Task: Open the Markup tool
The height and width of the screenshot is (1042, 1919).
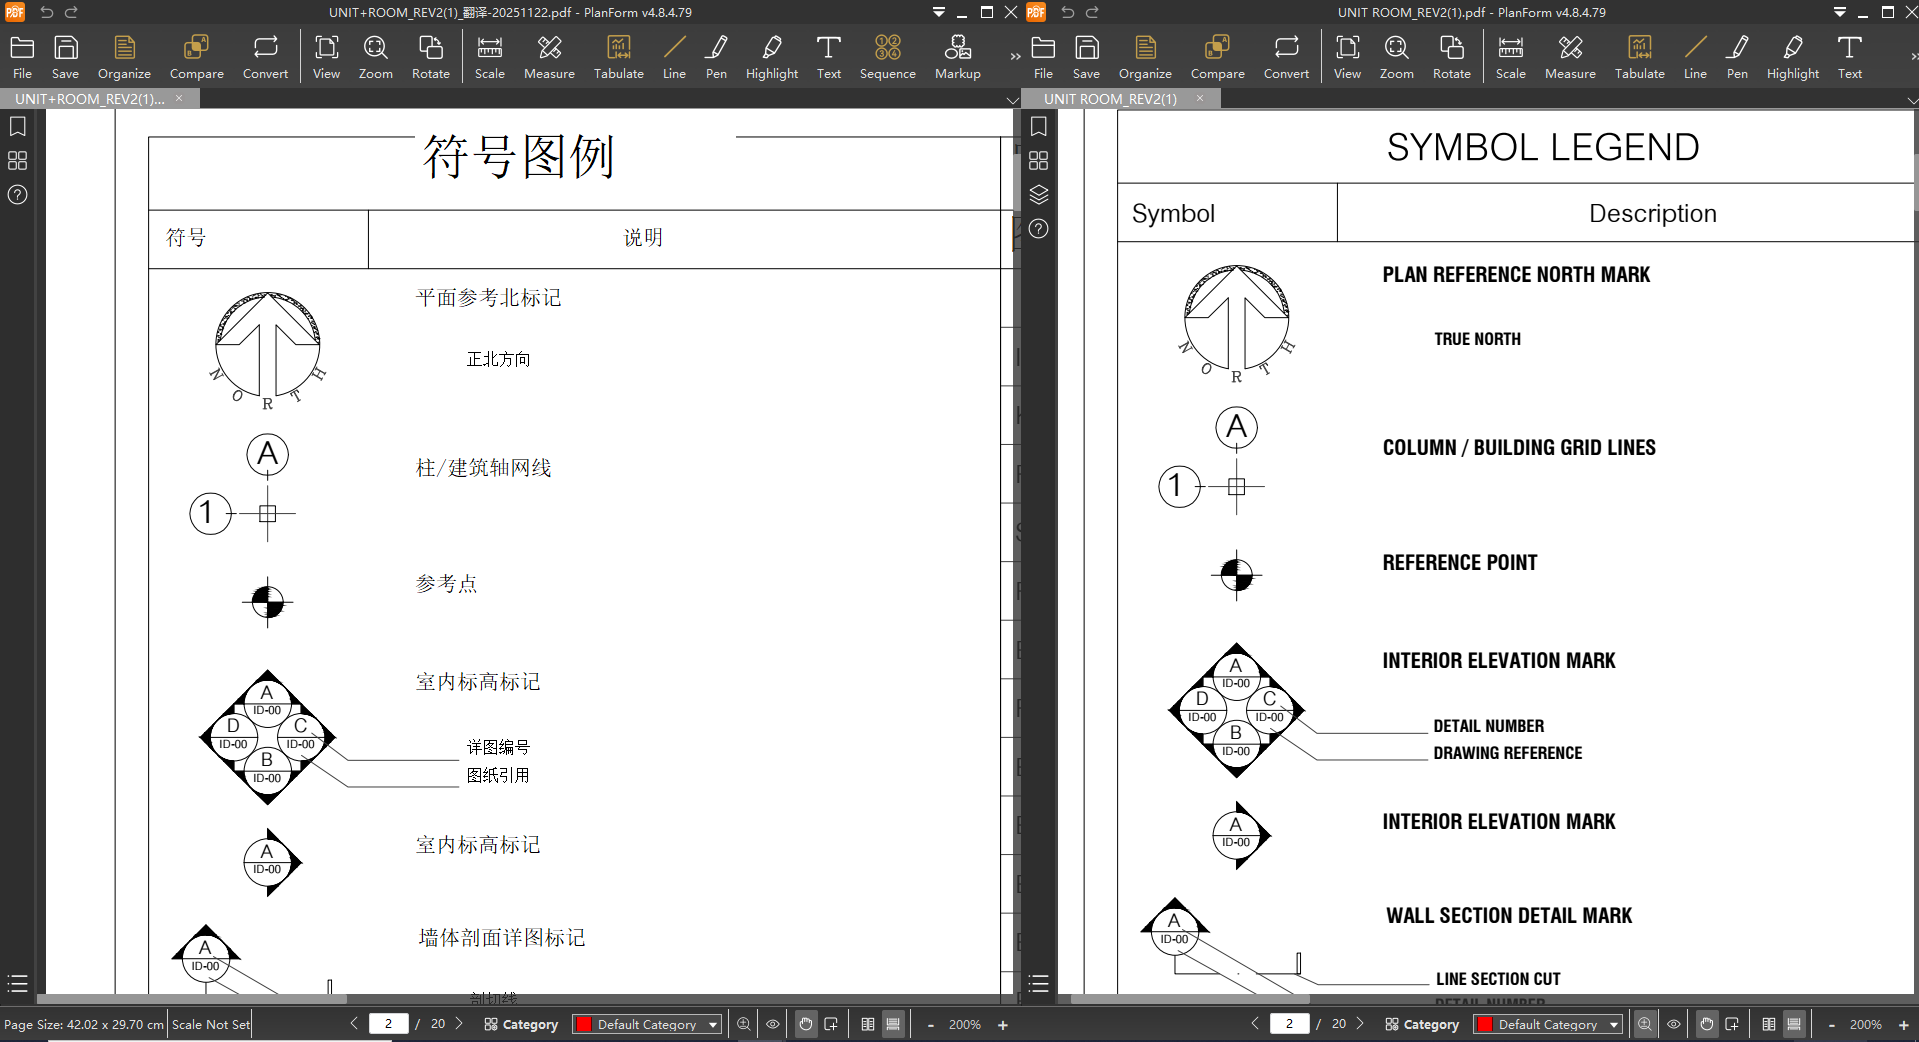Action: [x=957, y=57]
